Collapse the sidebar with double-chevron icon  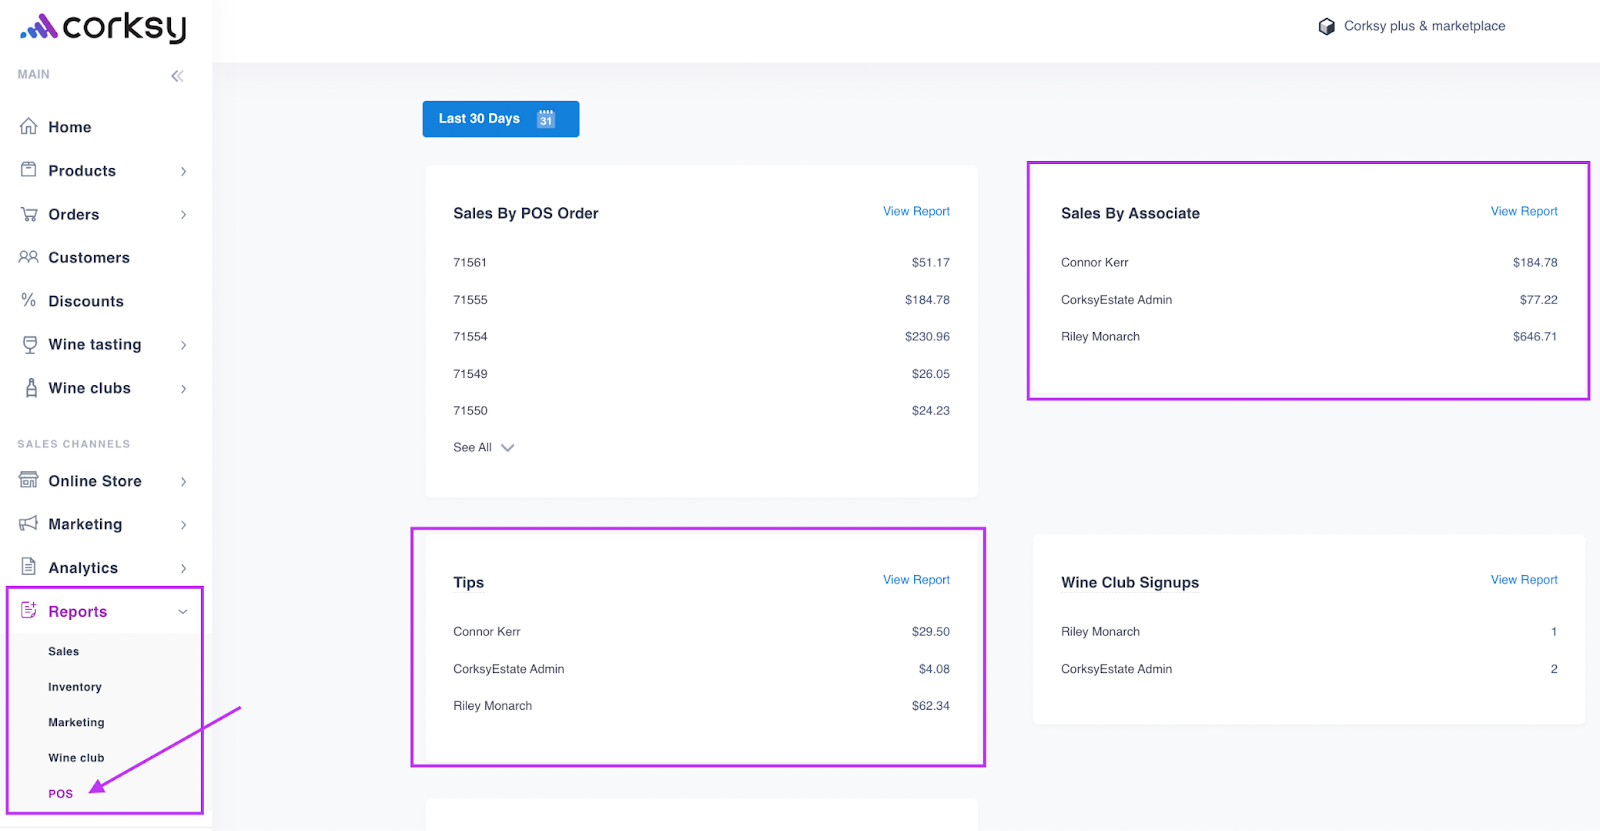coord(177,76)
